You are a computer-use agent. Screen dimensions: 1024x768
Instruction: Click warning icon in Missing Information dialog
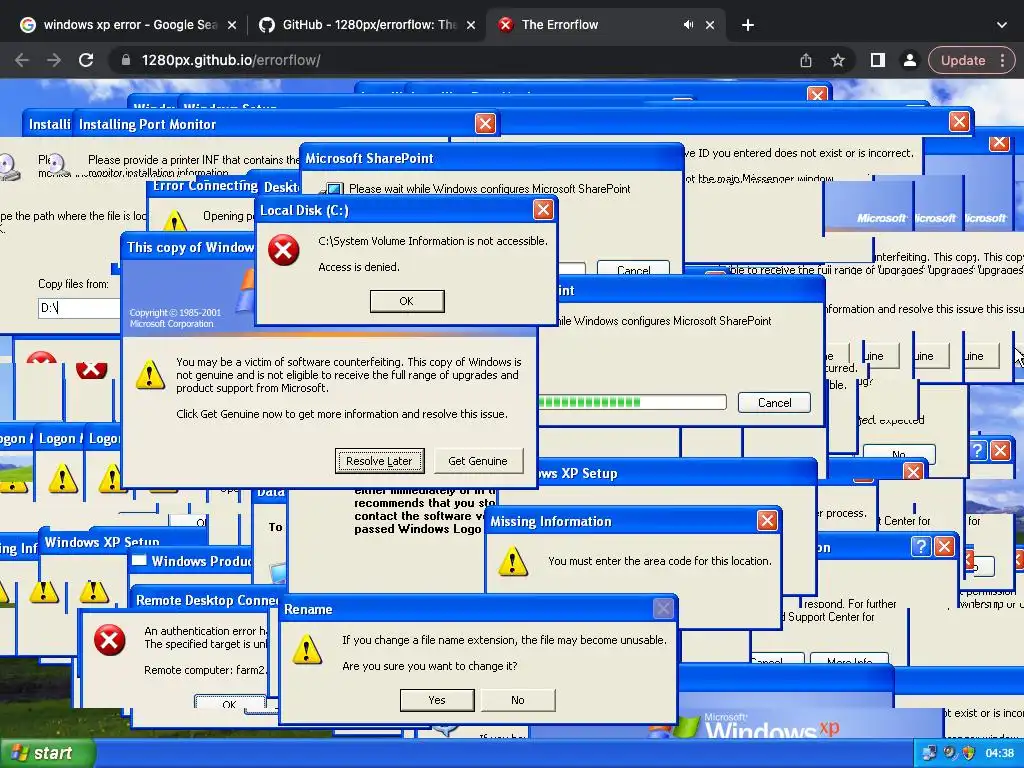[x=513, y=561]
